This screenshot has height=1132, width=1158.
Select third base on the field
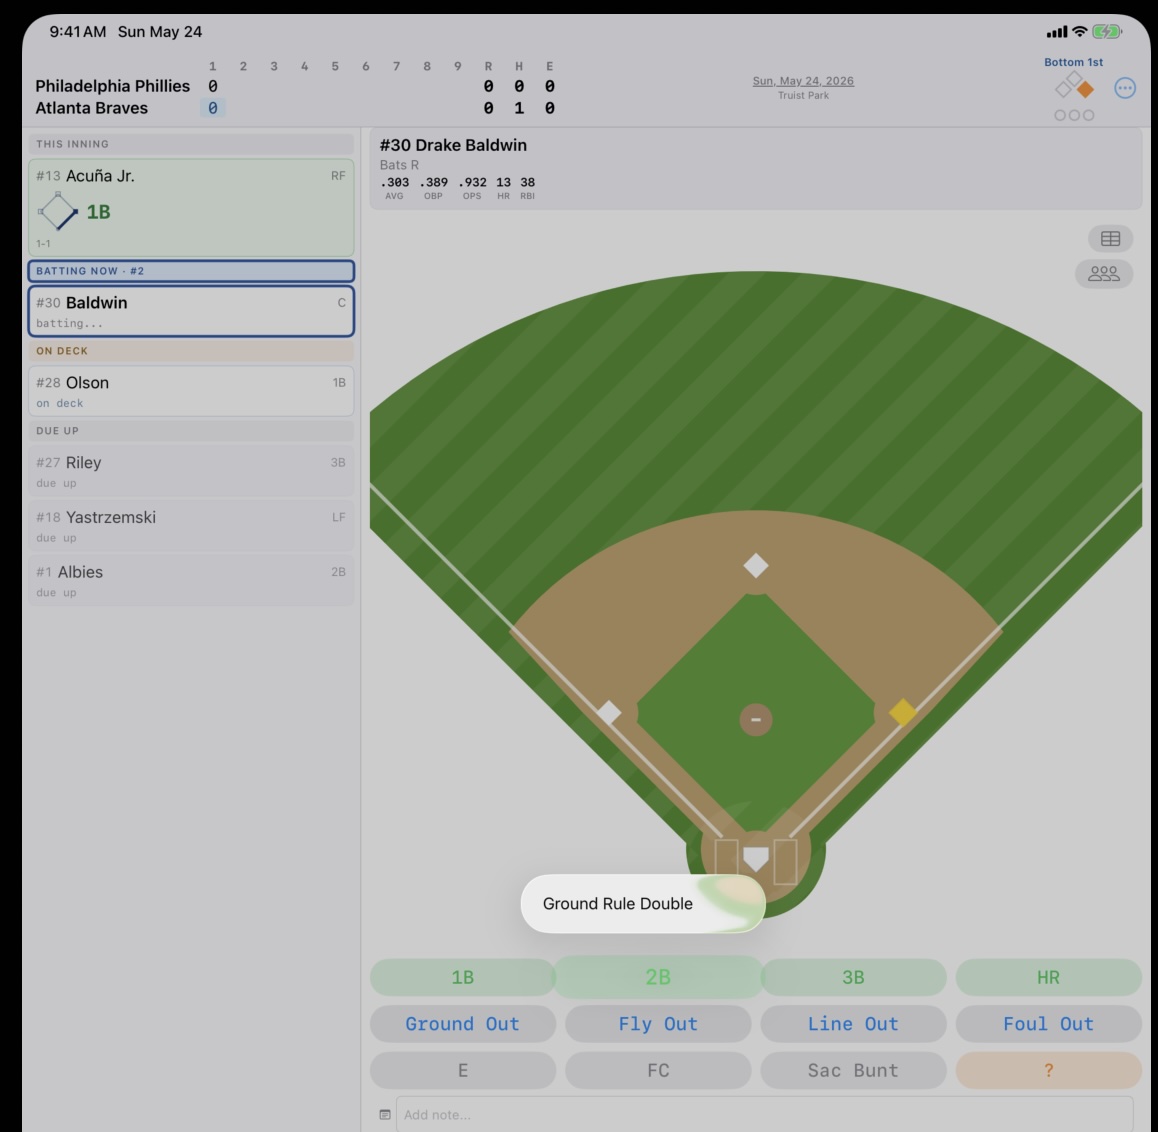(609, 713)
